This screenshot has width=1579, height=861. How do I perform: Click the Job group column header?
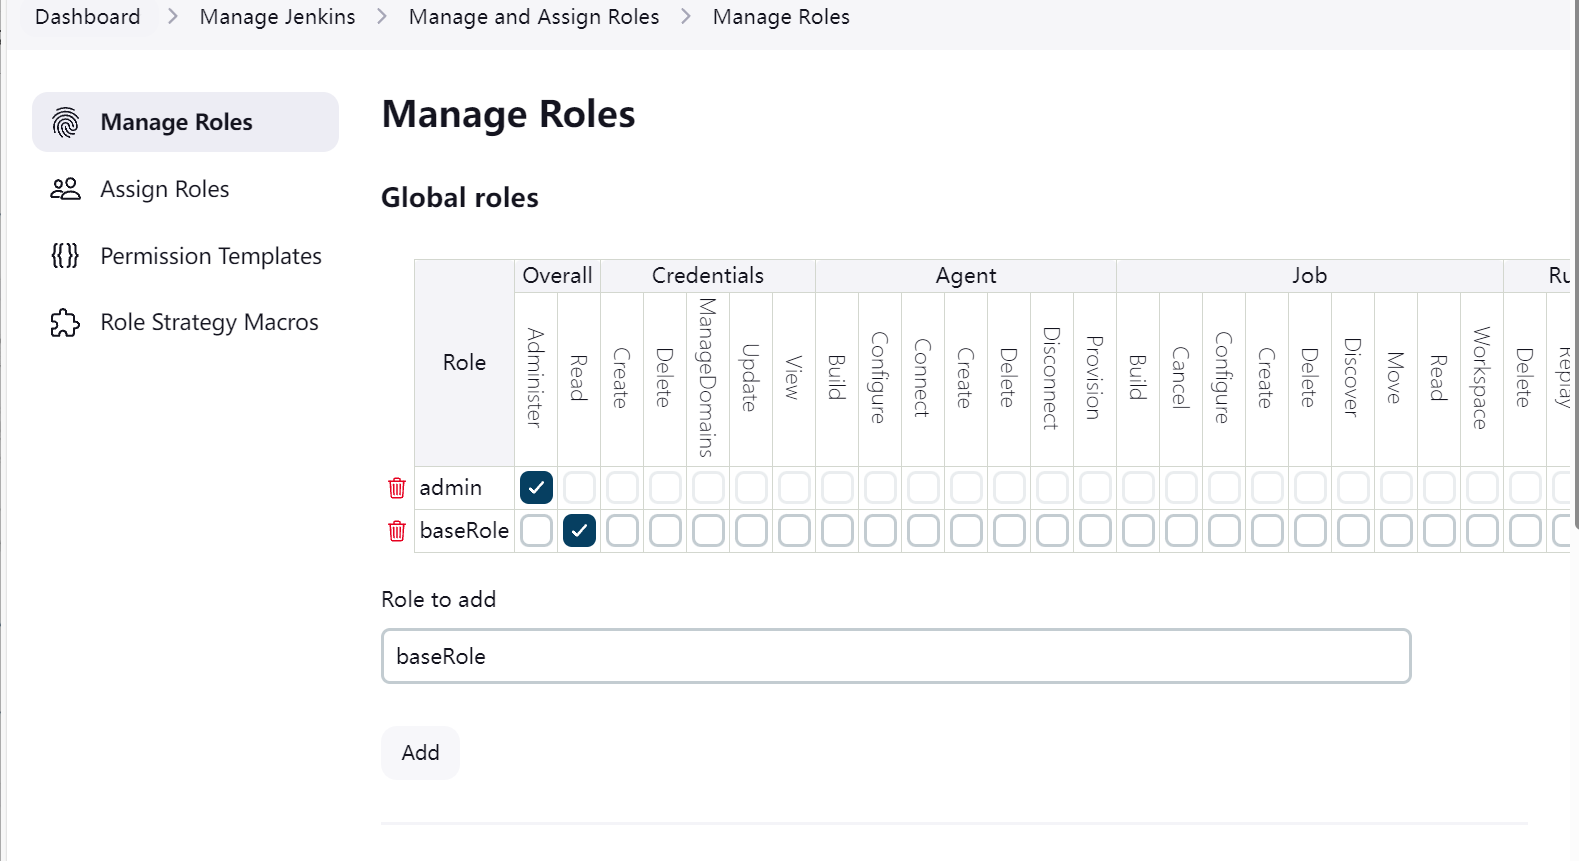click(1310, 276)
